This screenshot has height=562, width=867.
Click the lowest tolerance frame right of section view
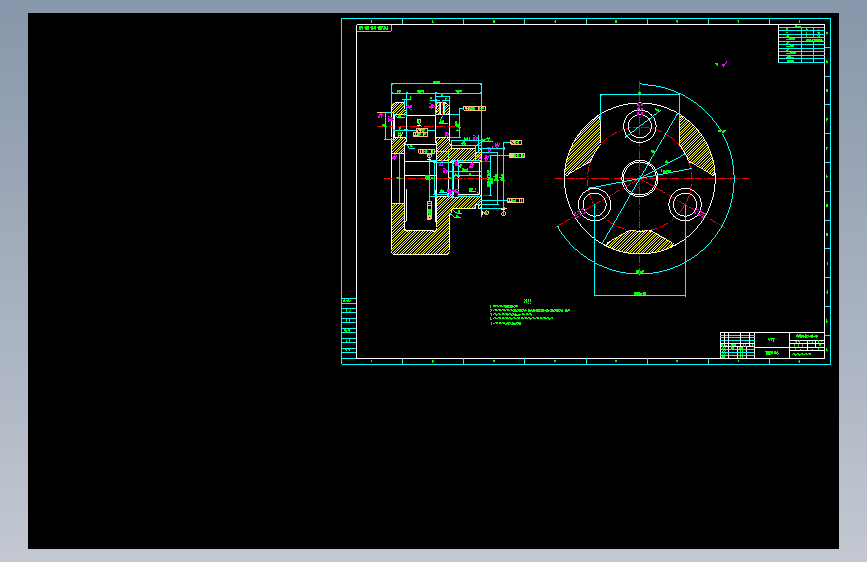515,200
